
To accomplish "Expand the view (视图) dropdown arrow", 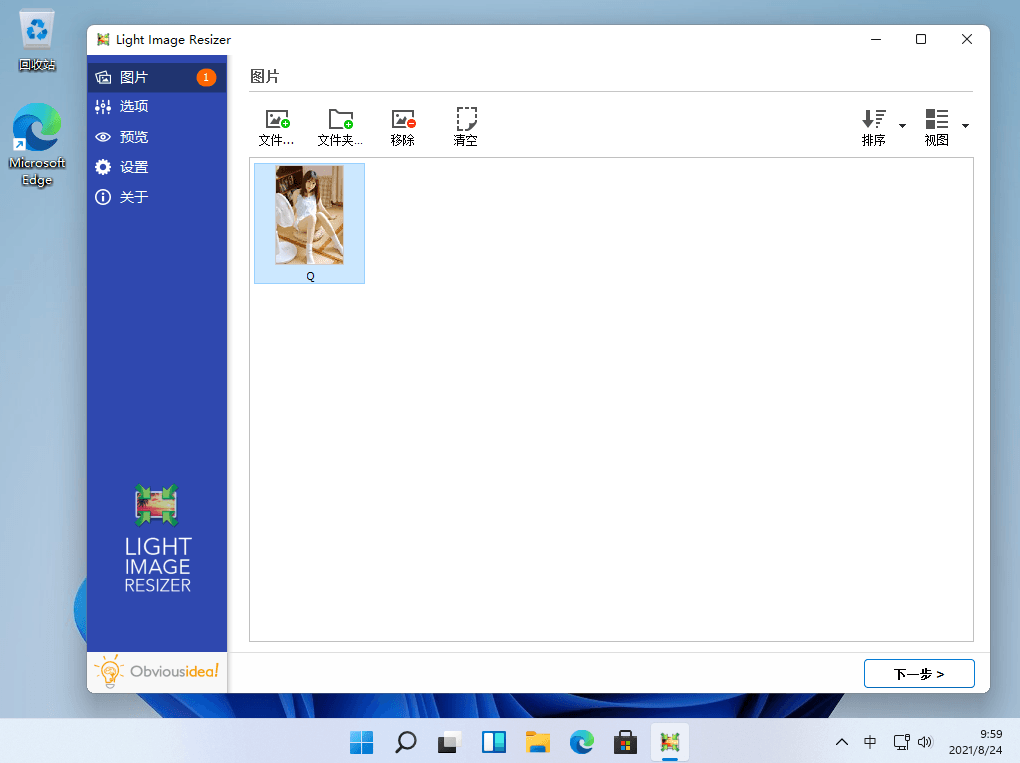I will tap(965, 126).
